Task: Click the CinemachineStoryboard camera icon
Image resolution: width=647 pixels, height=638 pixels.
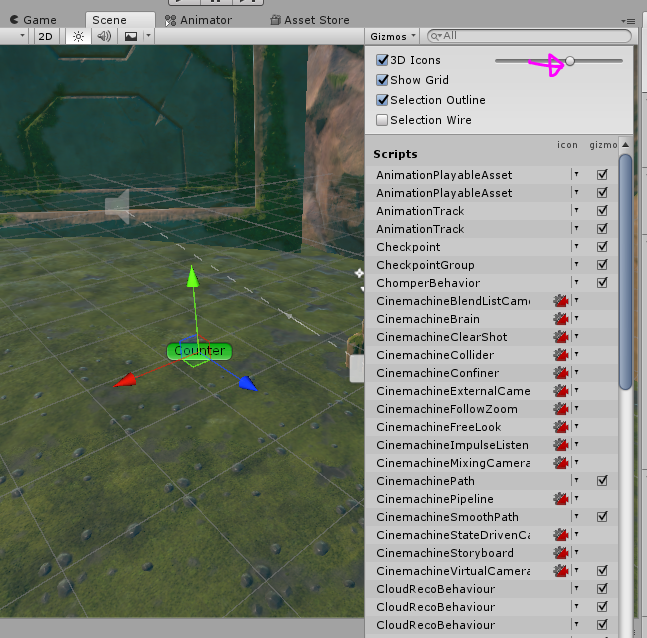Action: [561, 553]
